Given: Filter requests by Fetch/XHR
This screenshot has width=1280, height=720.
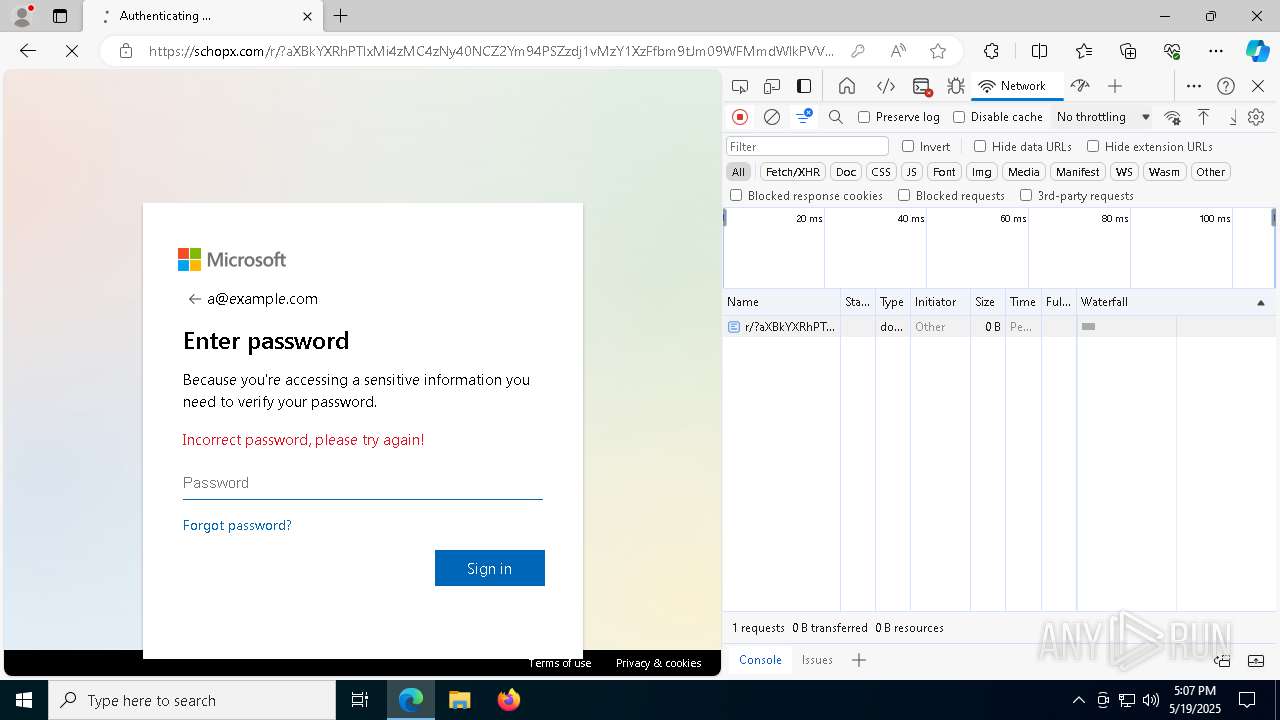Looking at the screenshot, I should 793,172.
